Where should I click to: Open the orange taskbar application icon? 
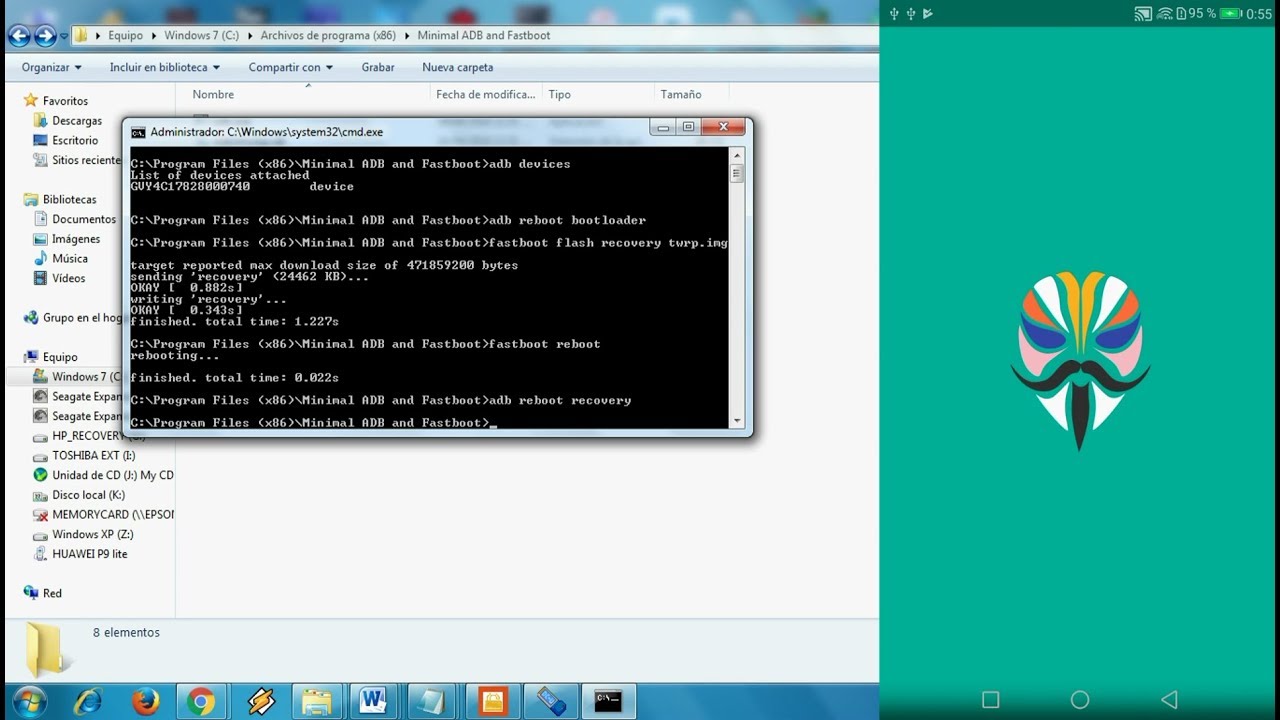(x=492, y=702)
